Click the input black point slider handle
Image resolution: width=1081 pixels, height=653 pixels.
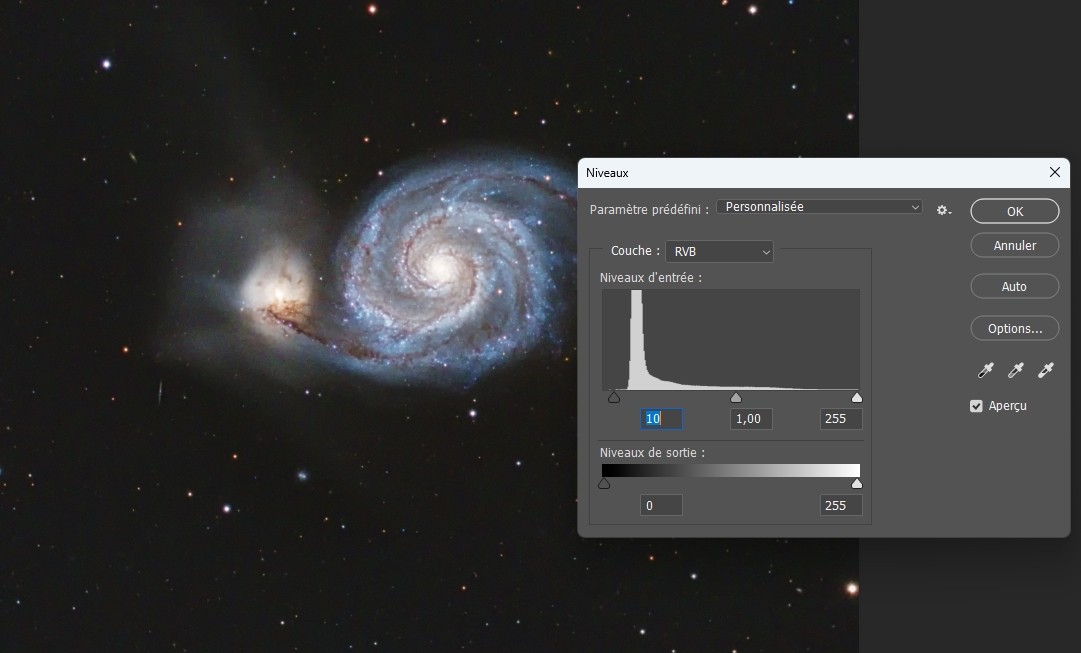[614, 398]
